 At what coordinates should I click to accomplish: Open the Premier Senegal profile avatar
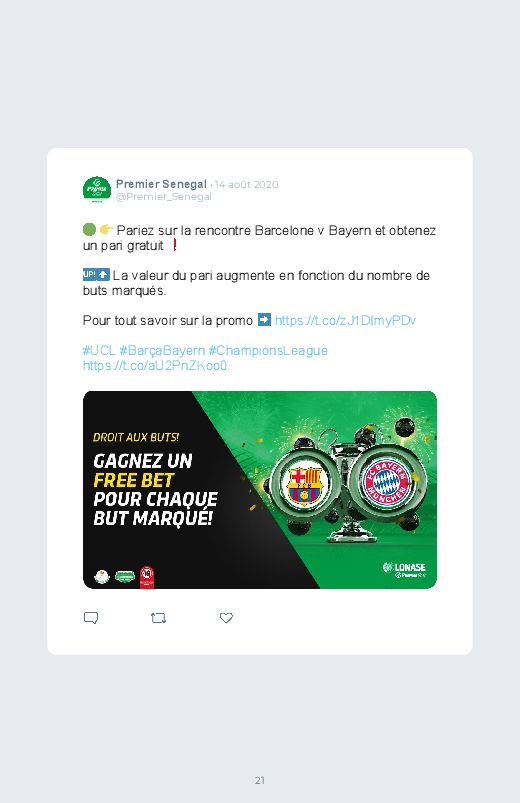pos(97,189)
